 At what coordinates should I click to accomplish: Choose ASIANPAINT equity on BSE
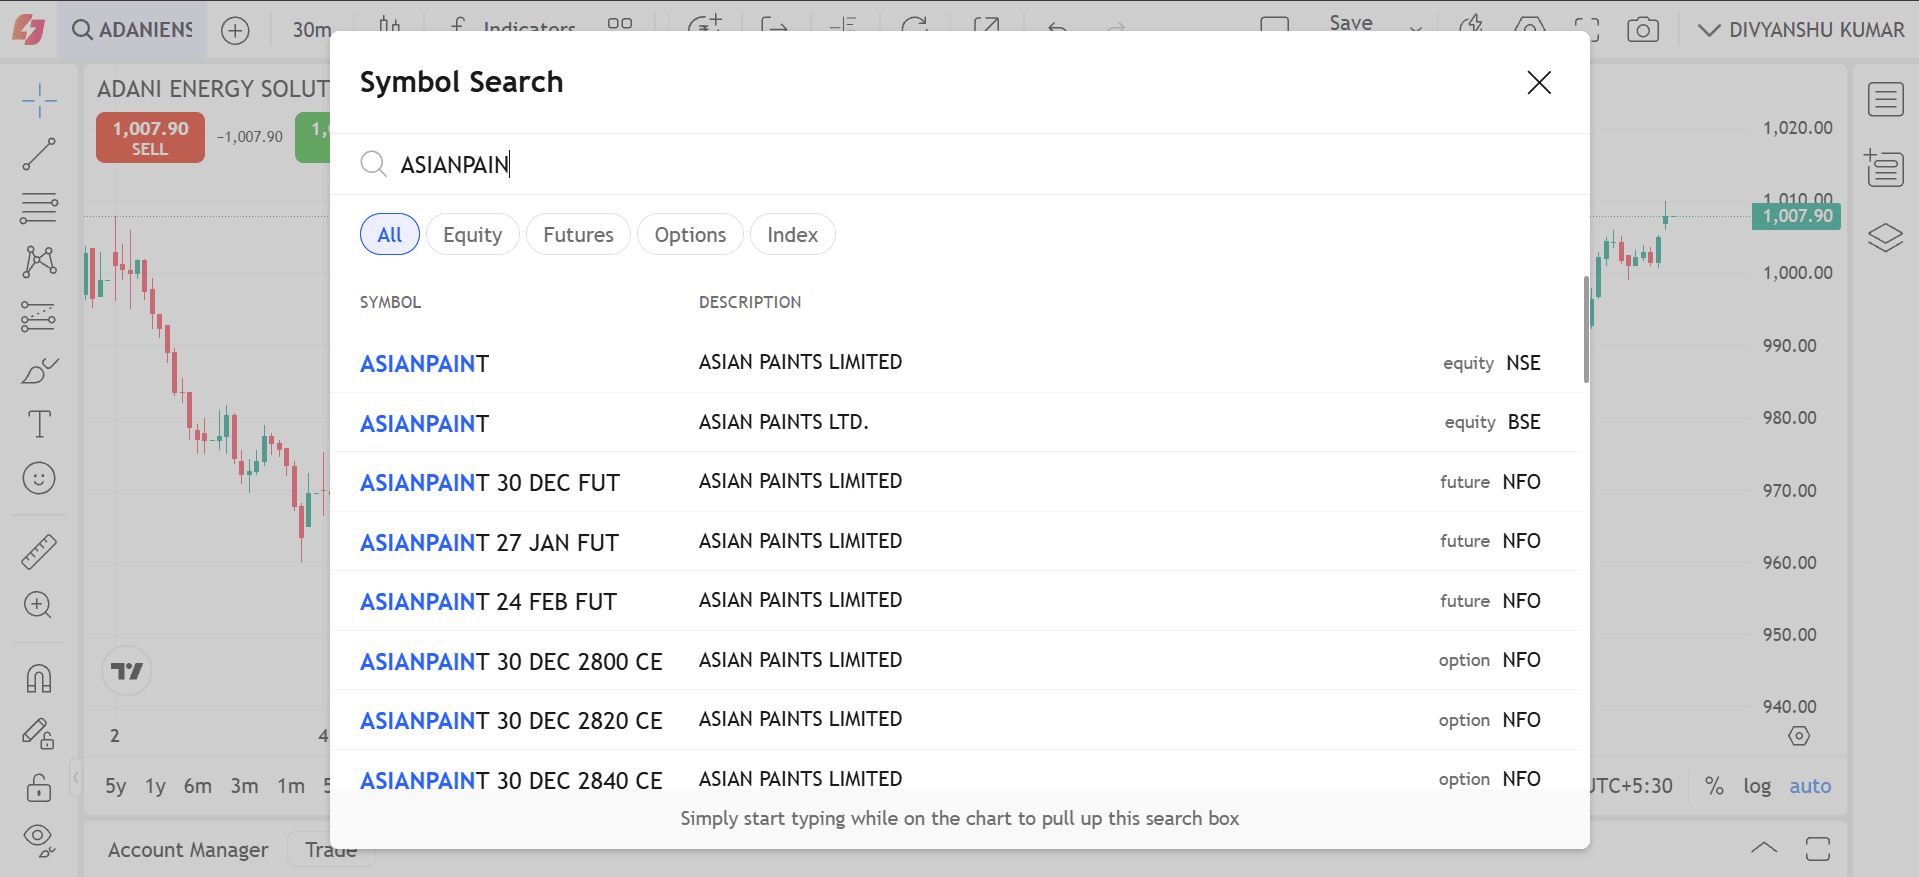[x=958, y=422]
